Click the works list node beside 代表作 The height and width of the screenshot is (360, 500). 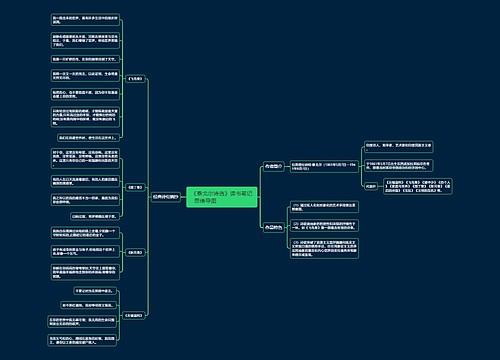418,186
